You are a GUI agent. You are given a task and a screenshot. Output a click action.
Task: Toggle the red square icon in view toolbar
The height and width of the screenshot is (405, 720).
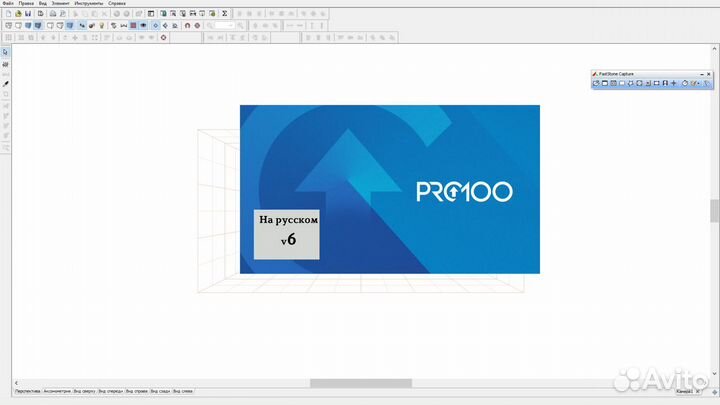point(133,26)
